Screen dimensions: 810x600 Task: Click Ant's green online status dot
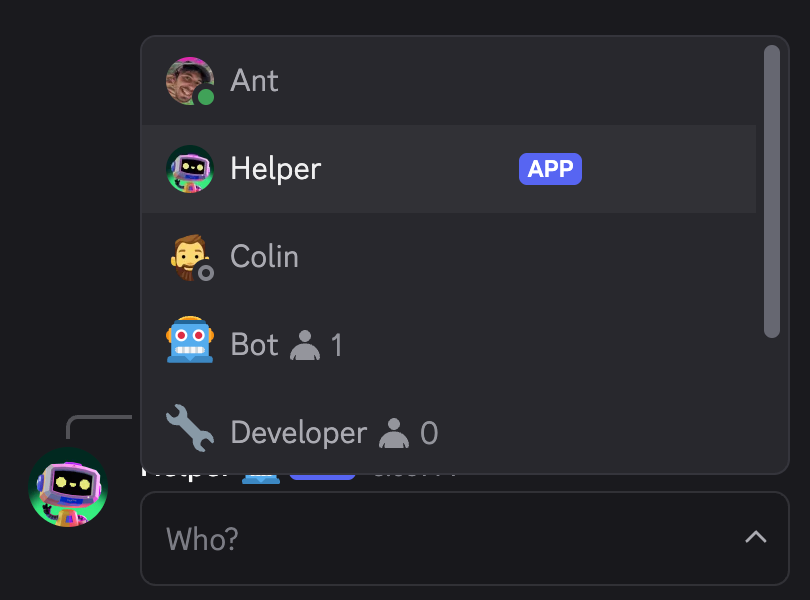[x=206, y=97]
